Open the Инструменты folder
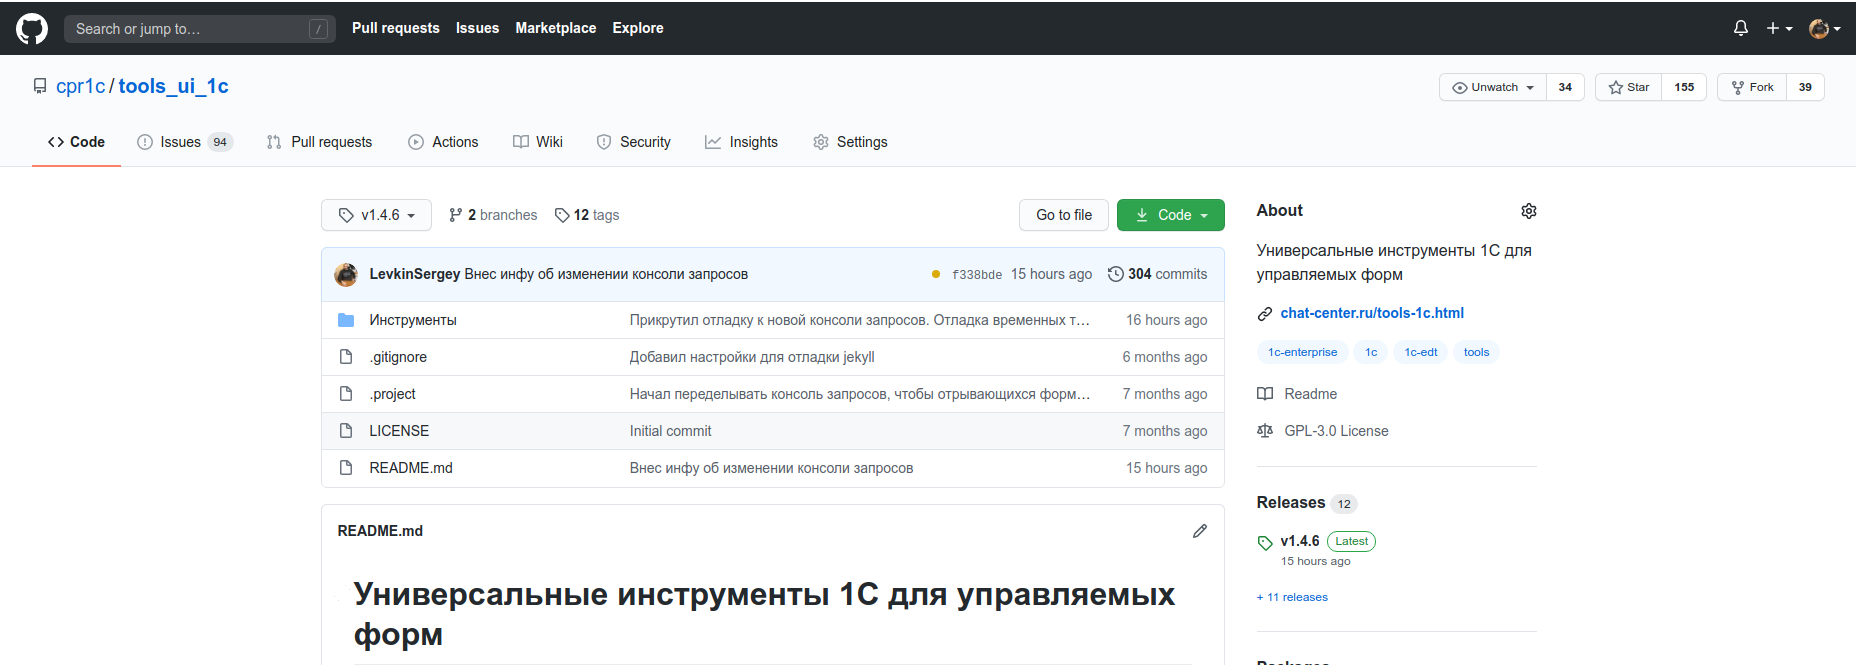This screenshot has height=665, width=1856. (413, 320)
